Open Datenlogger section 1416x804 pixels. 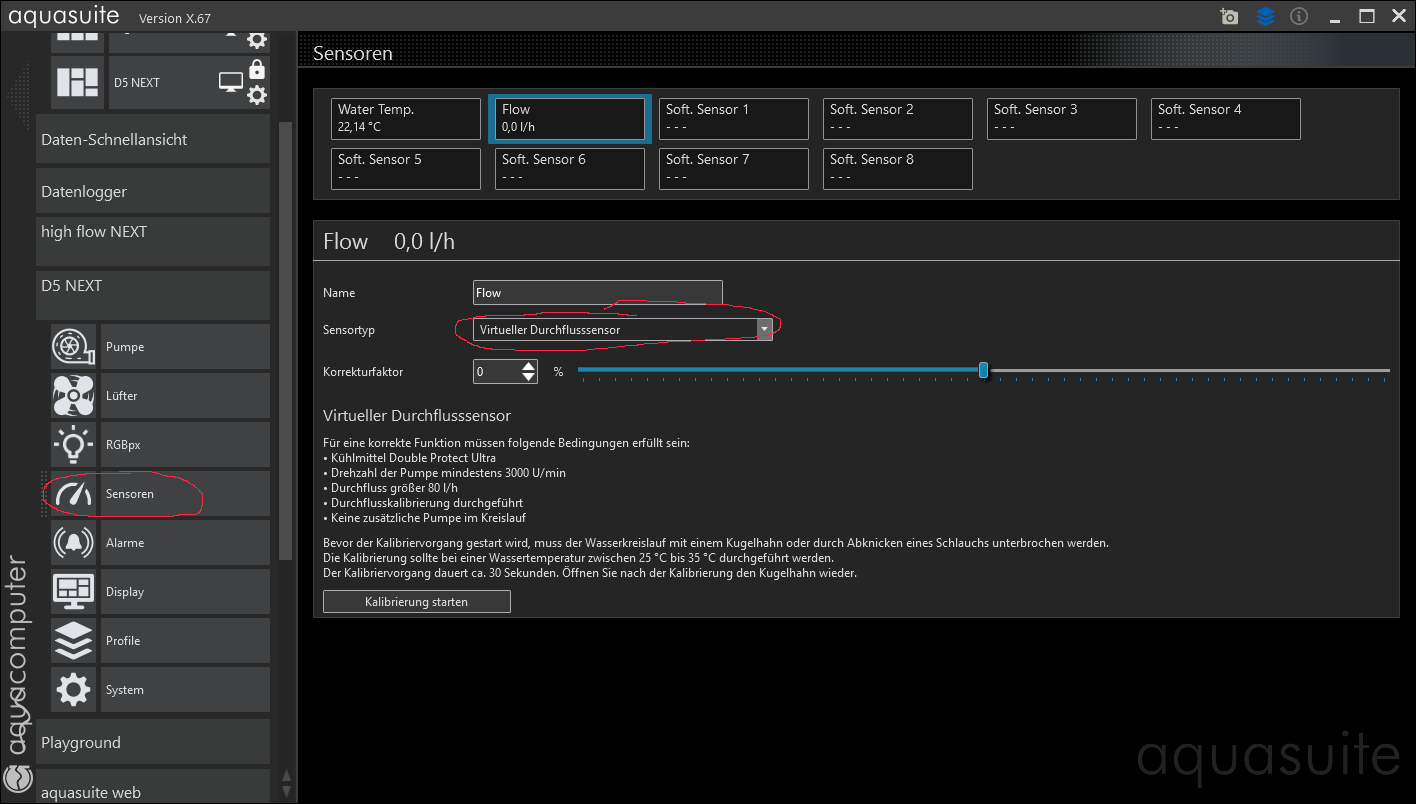click(x=153, y=191)
